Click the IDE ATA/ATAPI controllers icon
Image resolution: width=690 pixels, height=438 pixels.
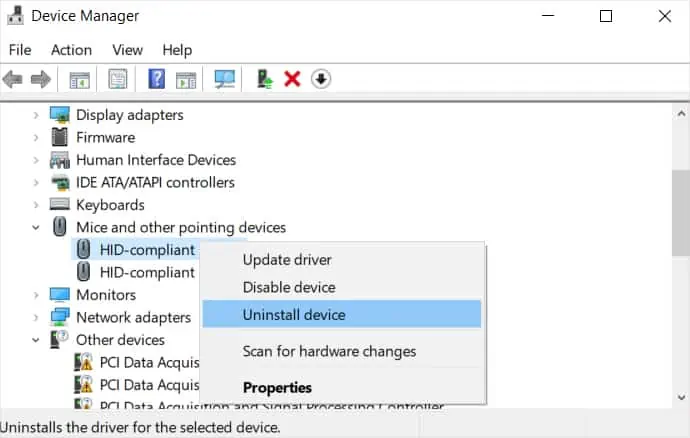(x=60, y=182)
